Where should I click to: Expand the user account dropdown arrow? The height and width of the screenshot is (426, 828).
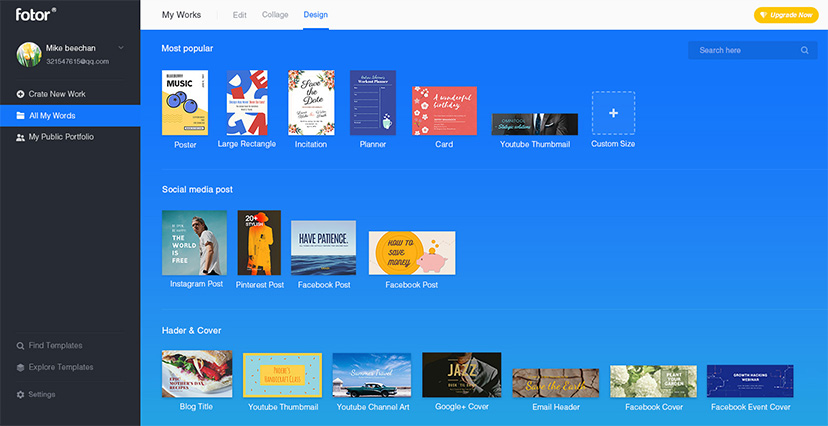pyautogui.click(x=121, y=48)
